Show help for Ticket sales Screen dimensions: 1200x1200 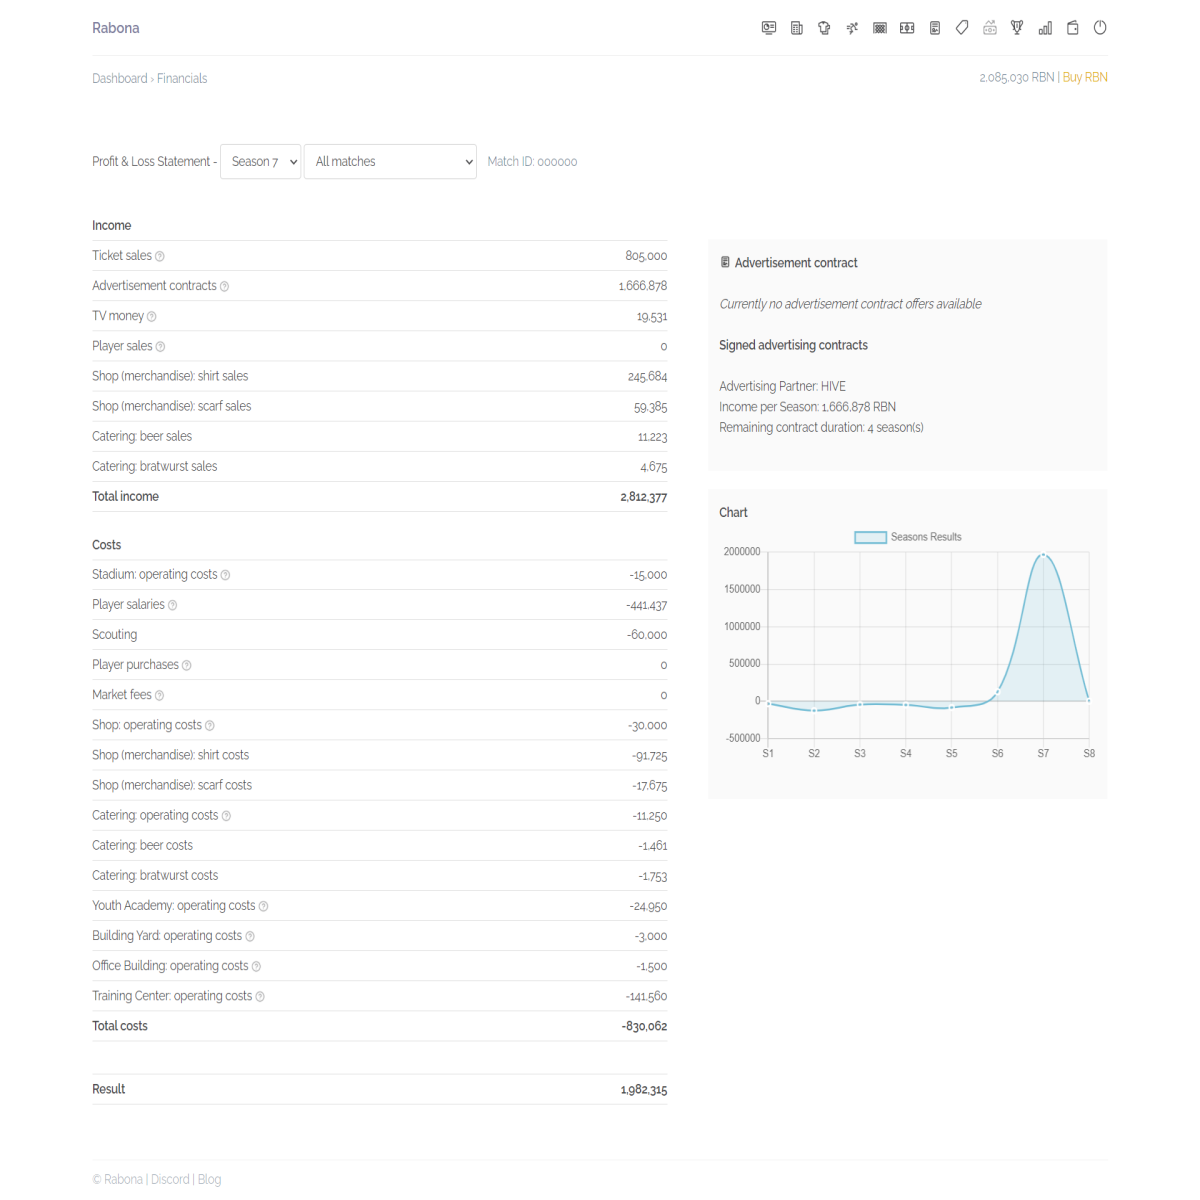pos(160,257)
